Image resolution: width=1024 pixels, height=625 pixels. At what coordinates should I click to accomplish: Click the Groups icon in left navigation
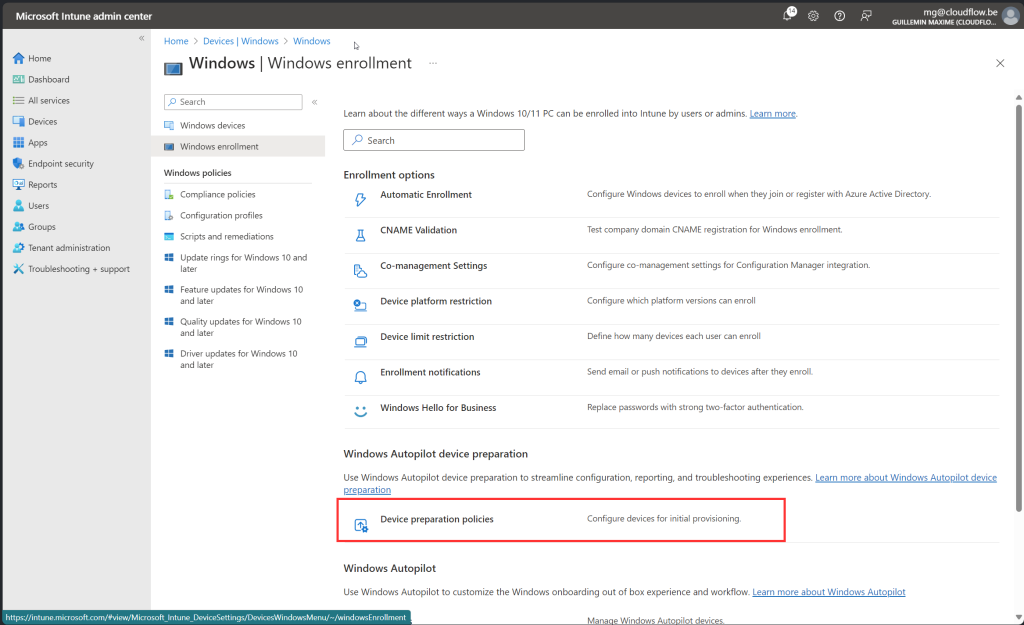[x=18, y=227]
